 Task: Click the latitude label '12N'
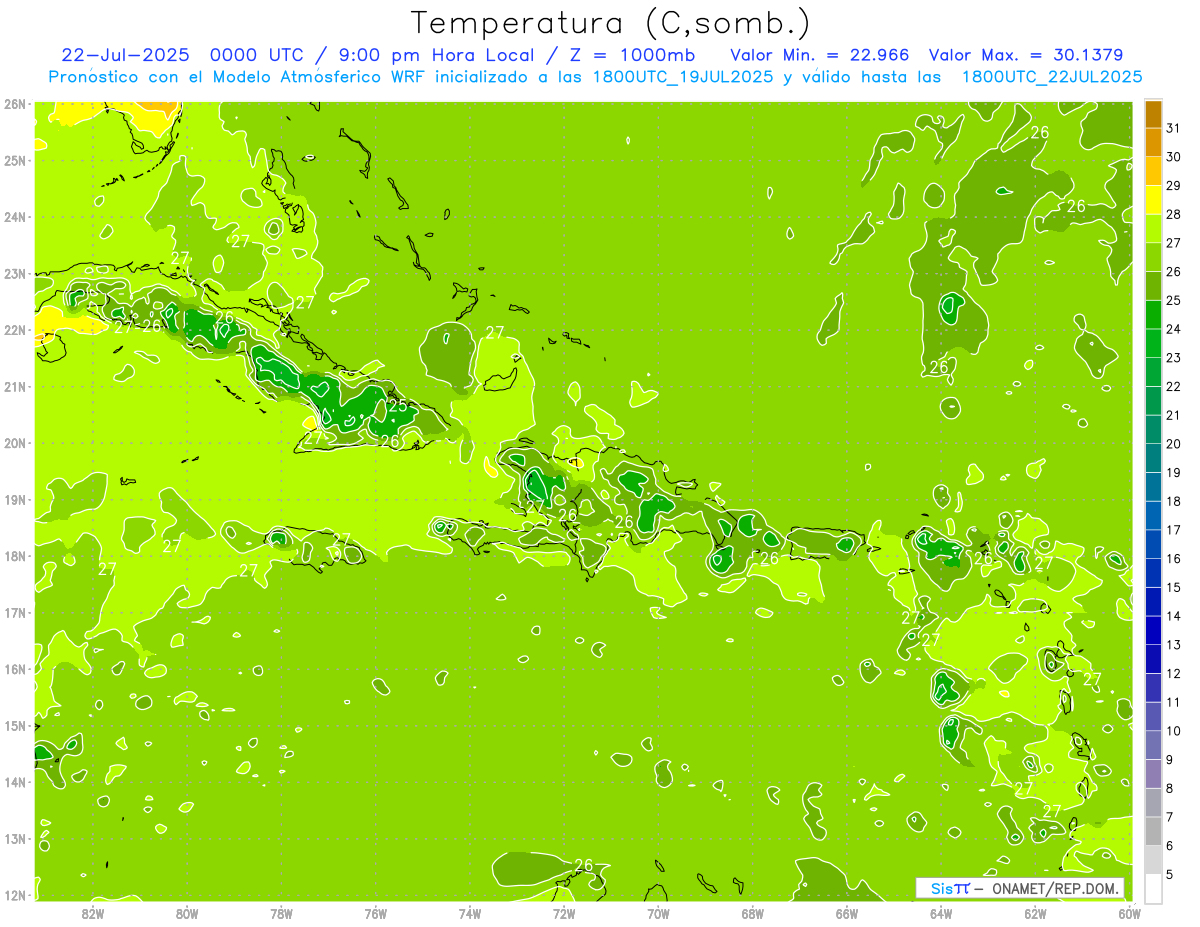(15, 894)
